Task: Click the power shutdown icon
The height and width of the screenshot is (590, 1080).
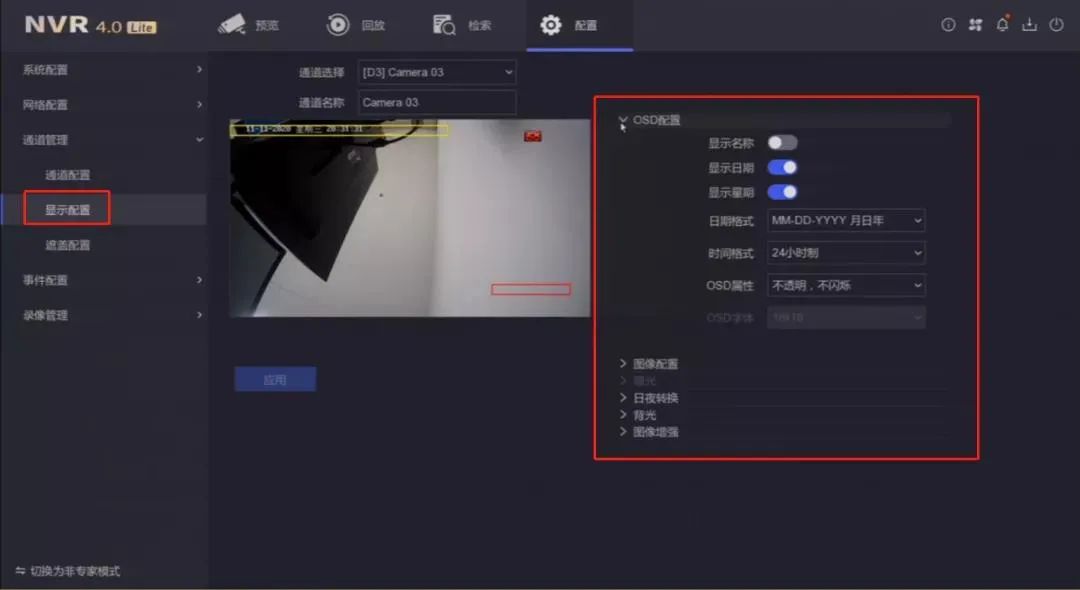Action: point(1056,25)
